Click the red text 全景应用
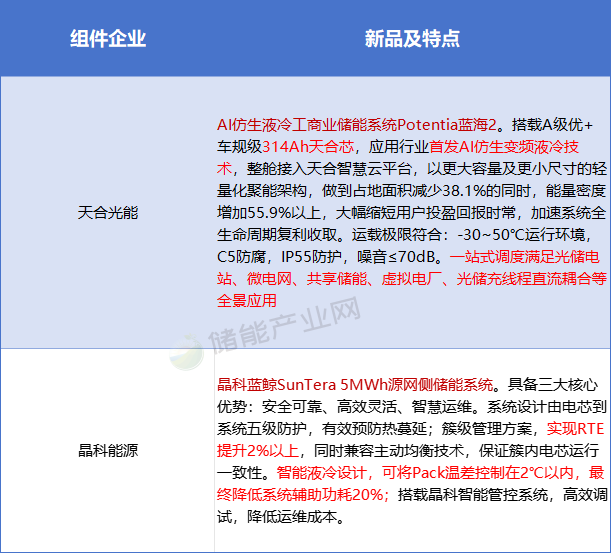 [247, 301]
